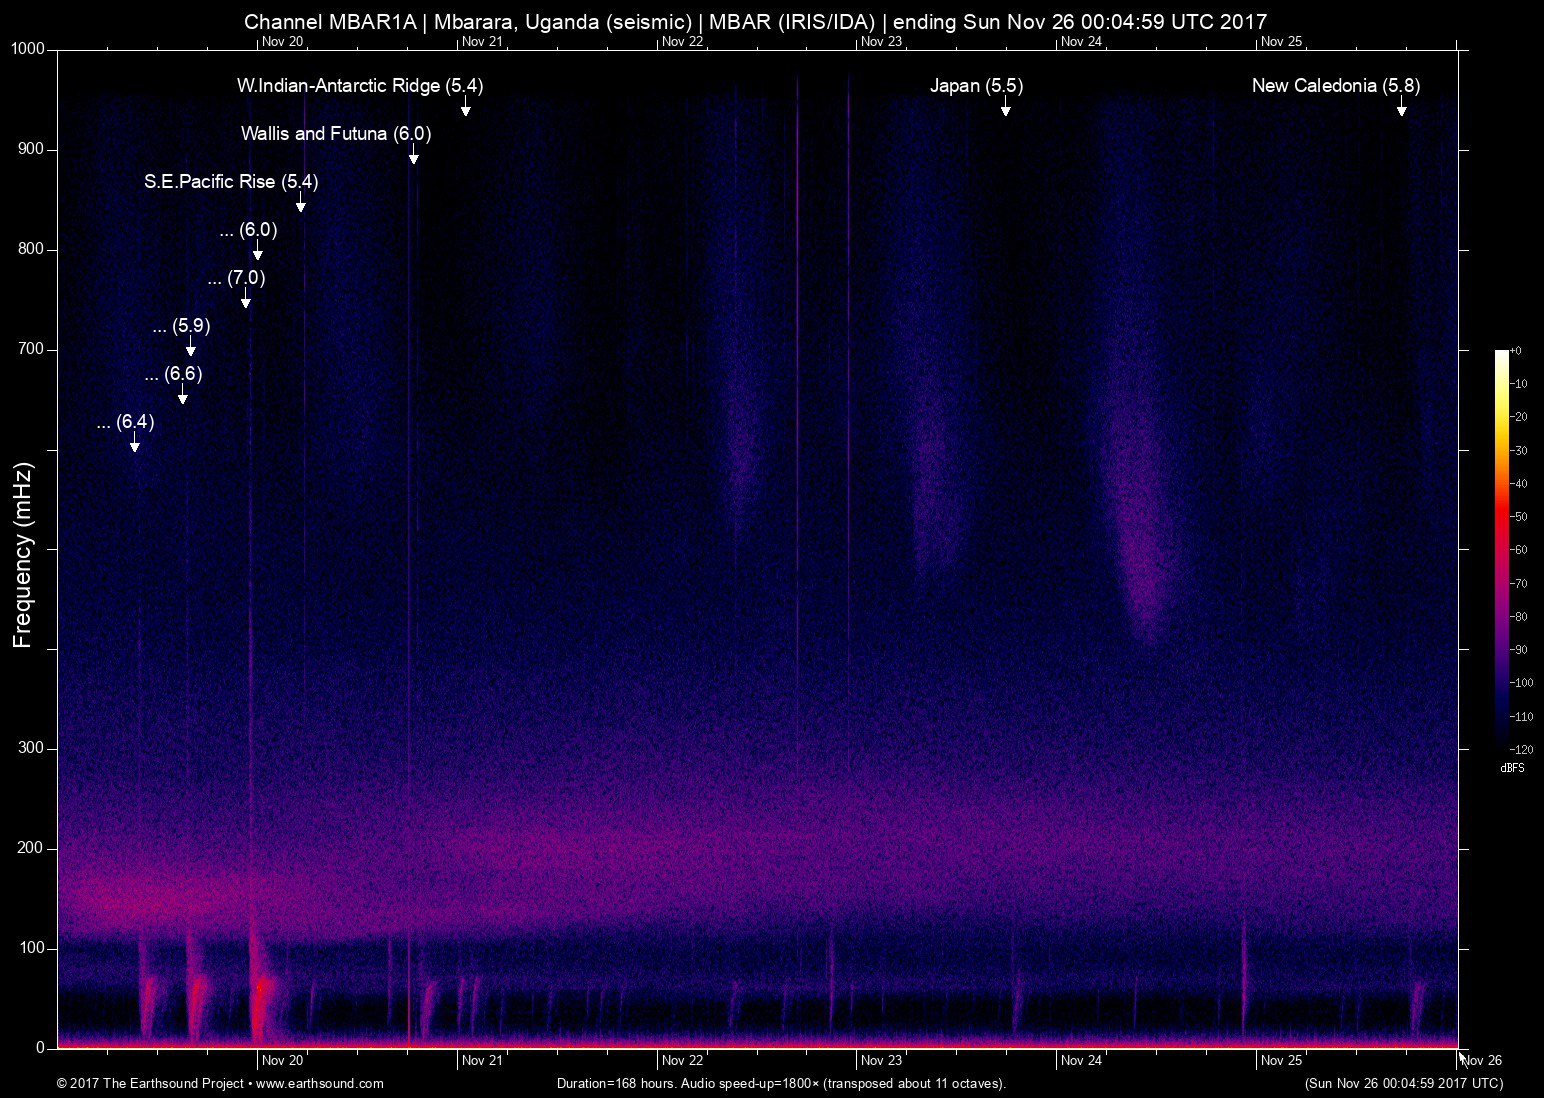Click the Nov 22 date label on top axis
This screenshot has width=1544, height=1098.
[x=684, y=42]
